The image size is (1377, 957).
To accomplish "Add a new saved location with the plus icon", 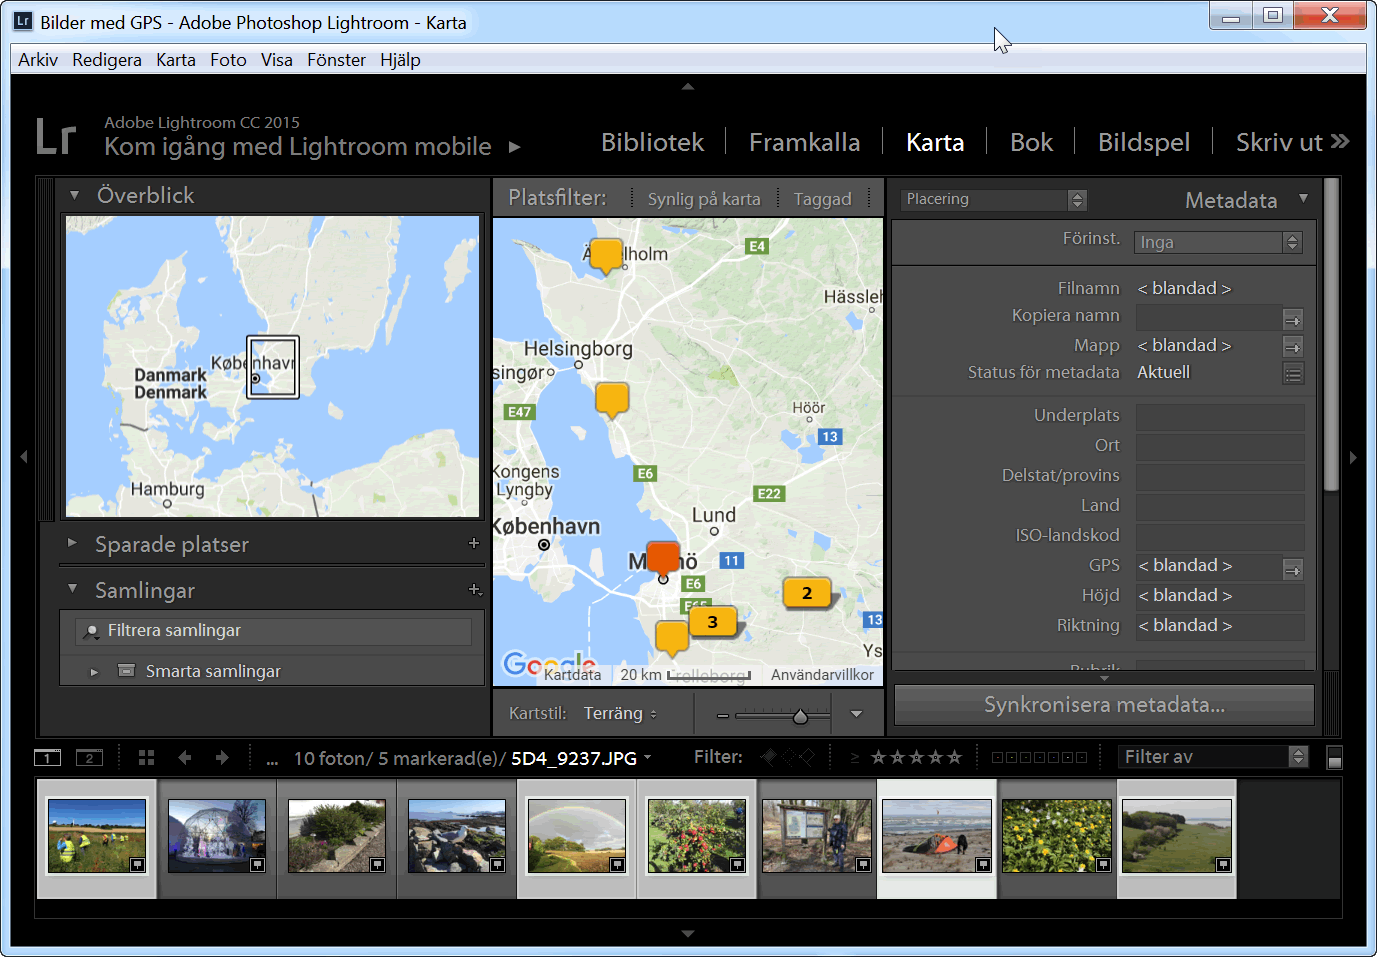I will point(474,543).
